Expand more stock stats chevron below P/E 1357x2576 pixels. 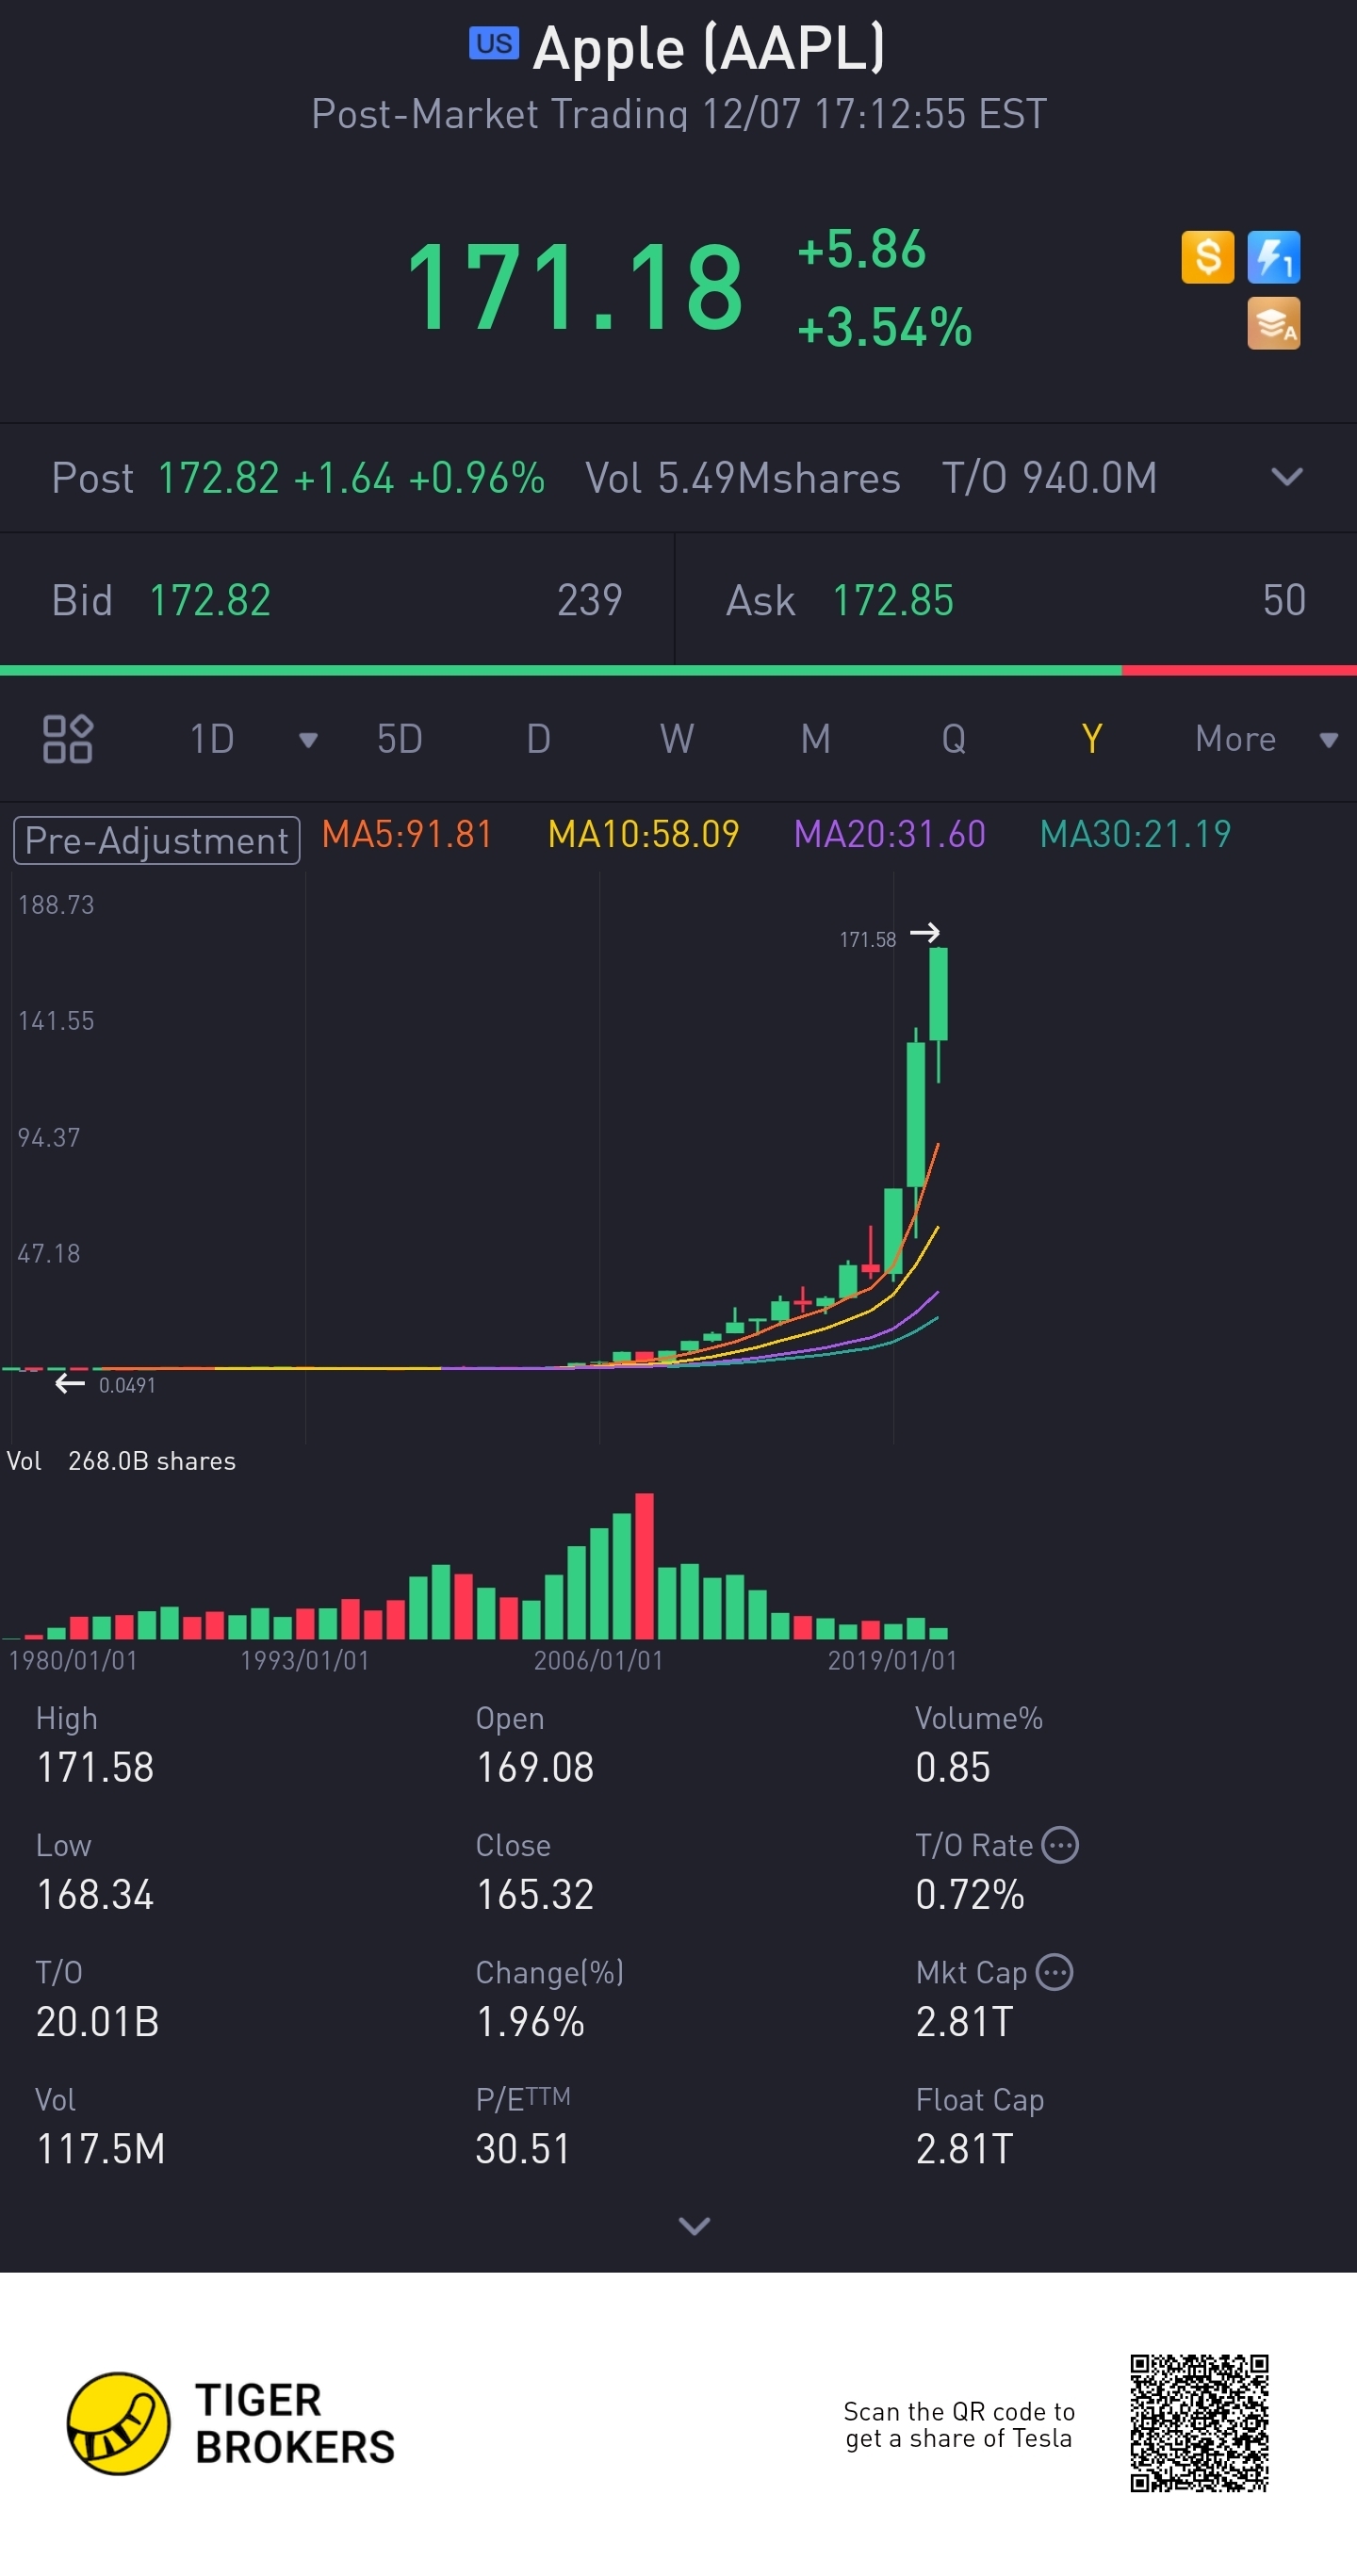pos(694,2225)
